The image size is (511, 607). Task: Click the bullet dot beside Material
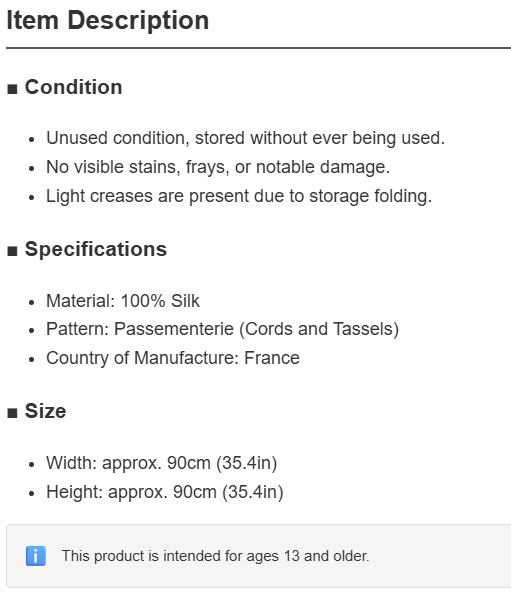pos(32,302)
